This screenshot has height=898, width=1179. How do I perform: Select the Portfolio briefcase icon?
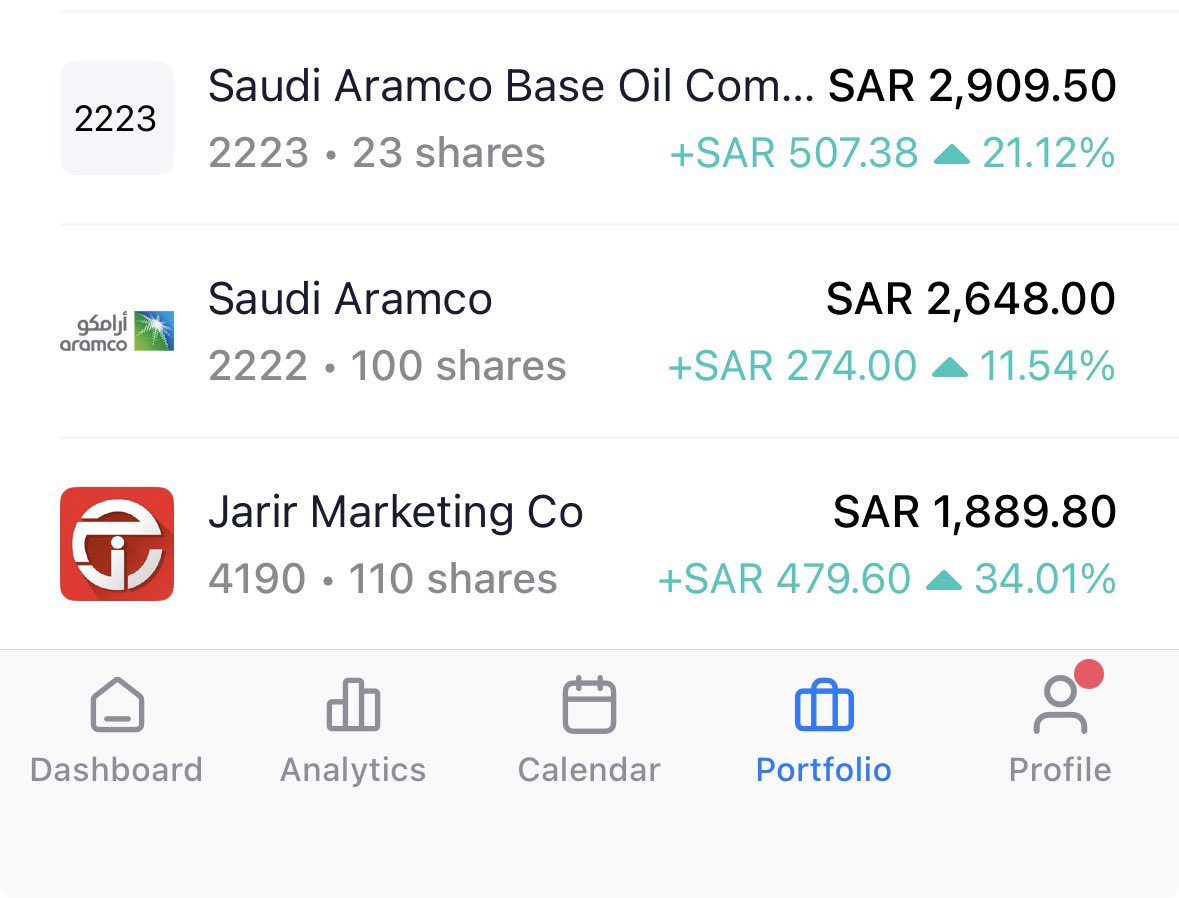coord(824,705)
